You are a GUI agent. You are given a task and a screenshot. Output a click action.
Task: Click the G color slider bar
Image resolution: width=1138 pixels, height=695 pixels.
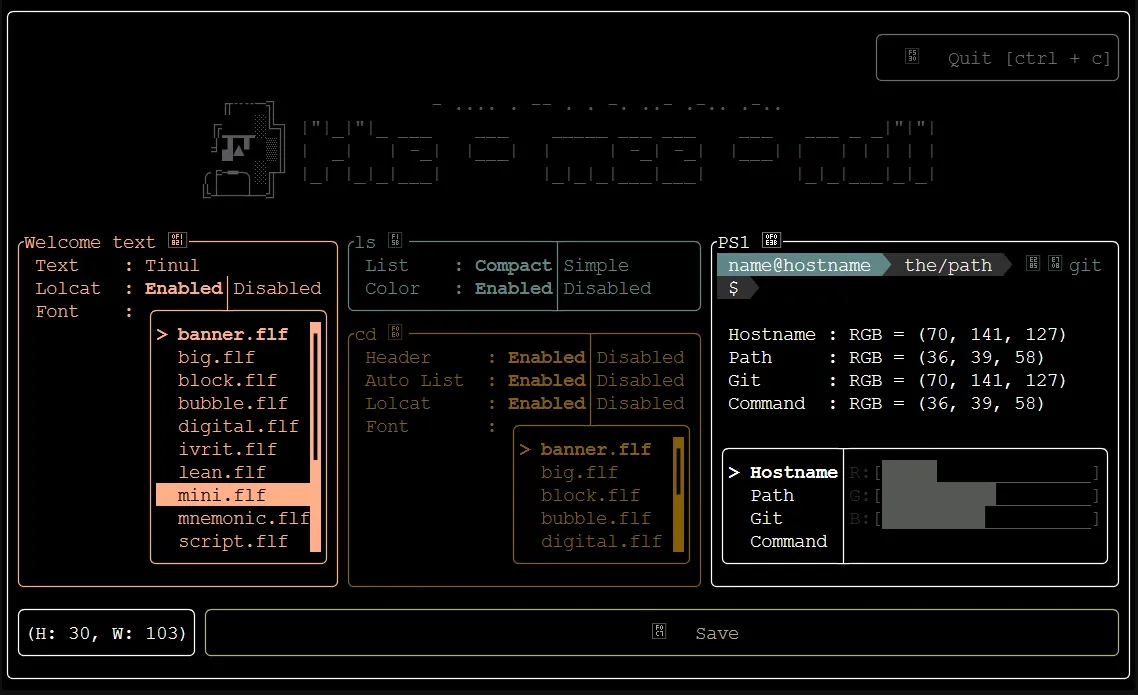(985, 496)
